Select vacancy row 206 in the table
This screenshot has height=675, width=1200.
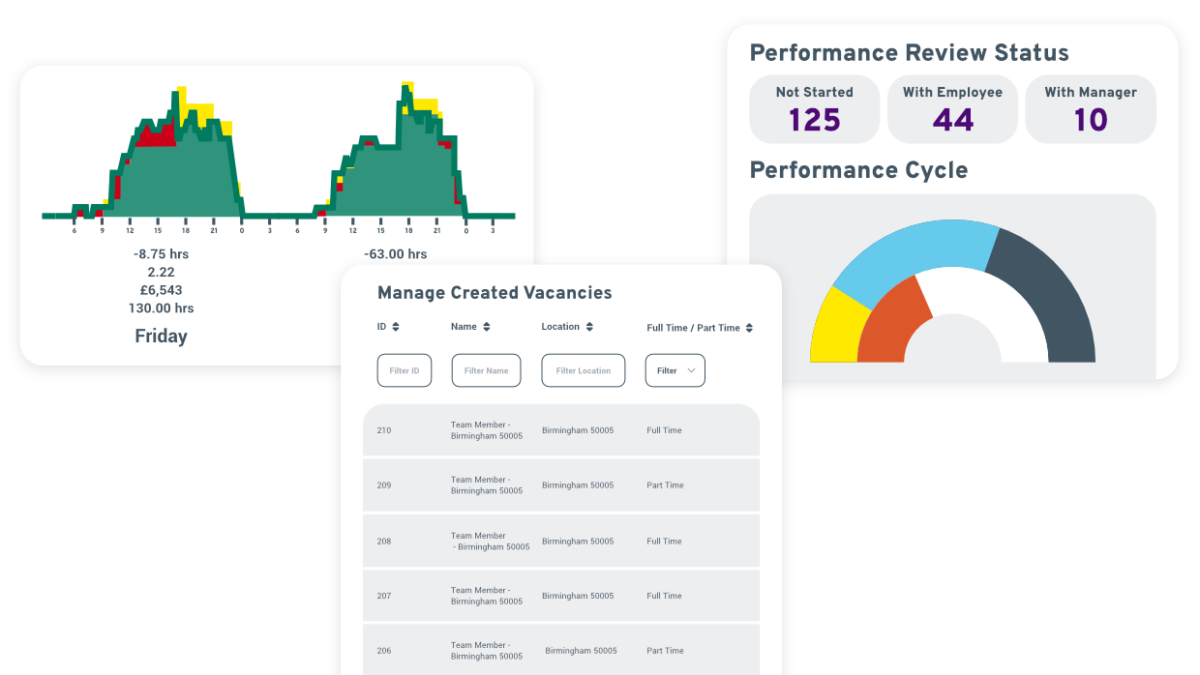tap(561, 649)
